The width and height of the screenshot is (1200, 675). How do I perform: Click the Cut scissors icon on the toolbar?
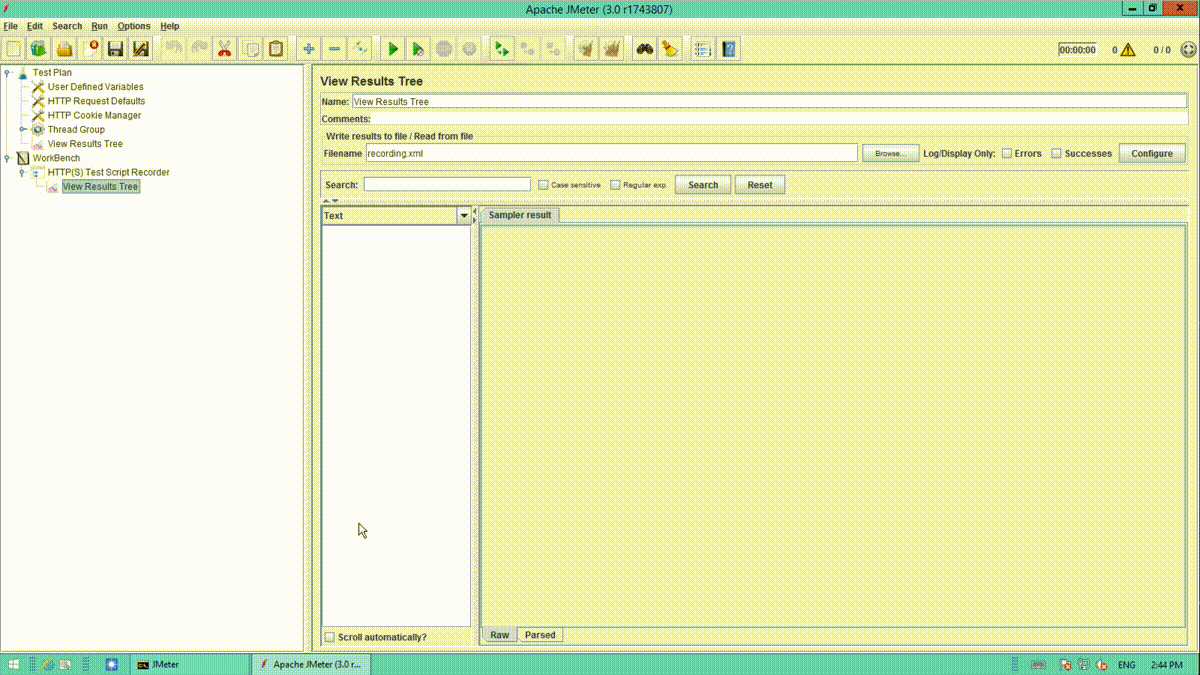pos(224,48)
